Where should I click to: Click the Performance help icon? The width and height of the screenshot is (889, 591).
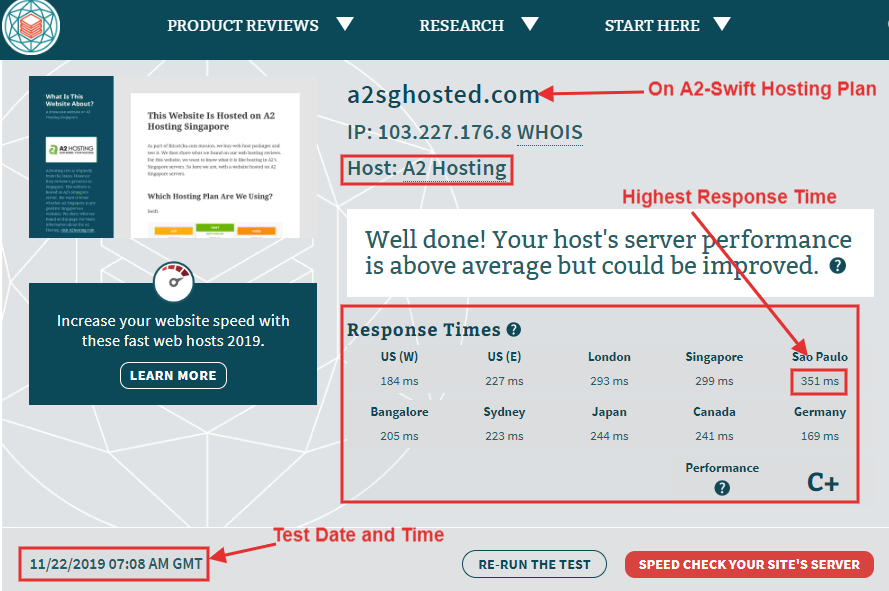point(722,488)
